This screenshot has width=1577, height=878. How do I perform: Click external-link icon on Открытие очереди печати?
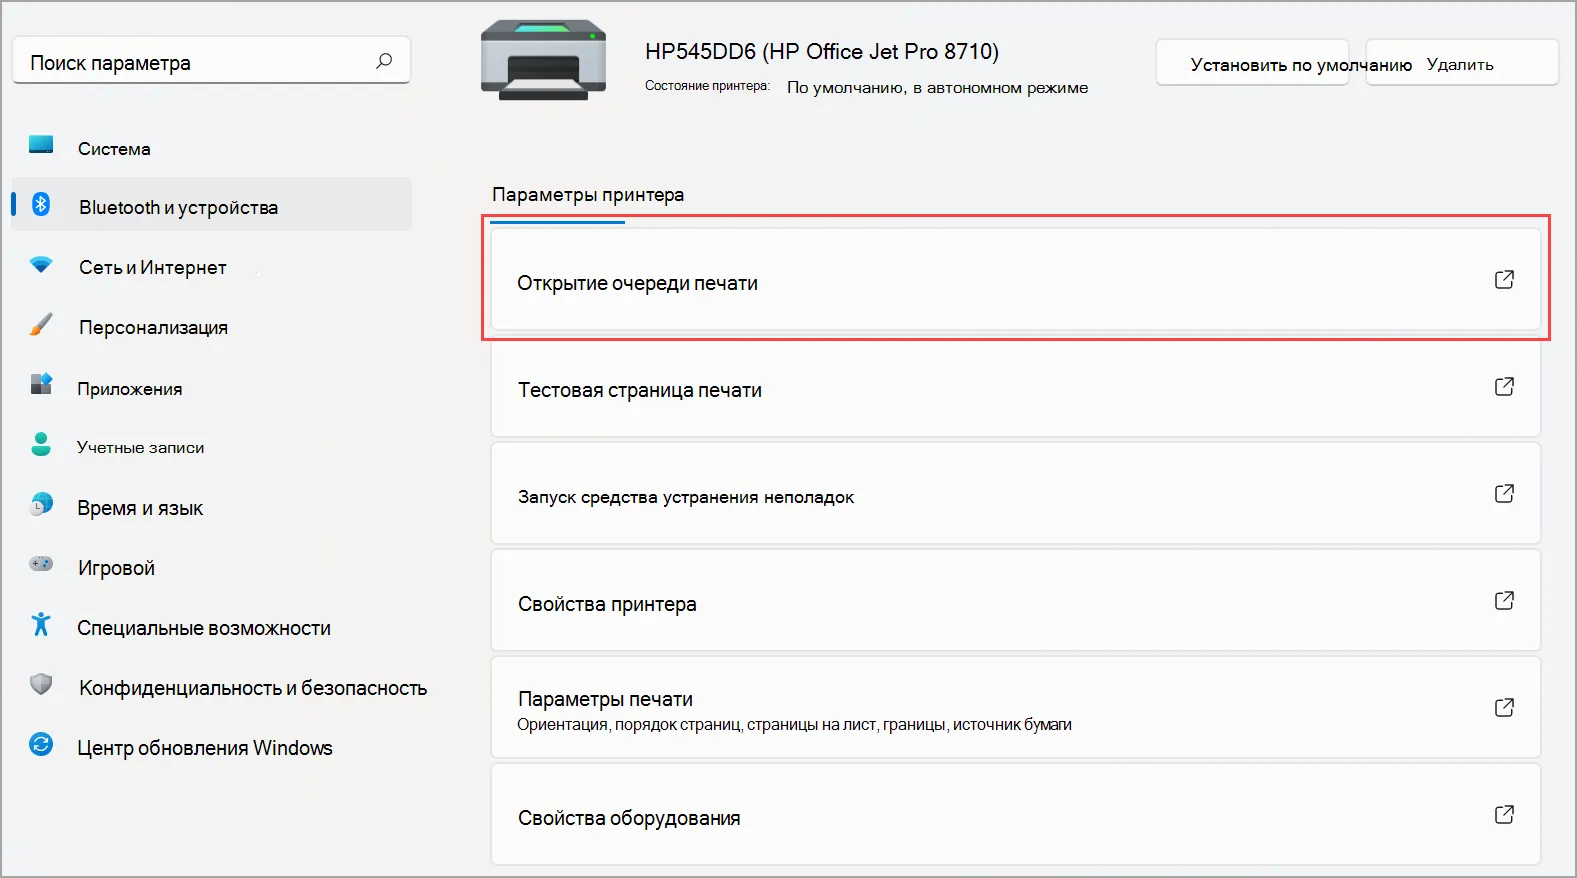[1504, 280]
